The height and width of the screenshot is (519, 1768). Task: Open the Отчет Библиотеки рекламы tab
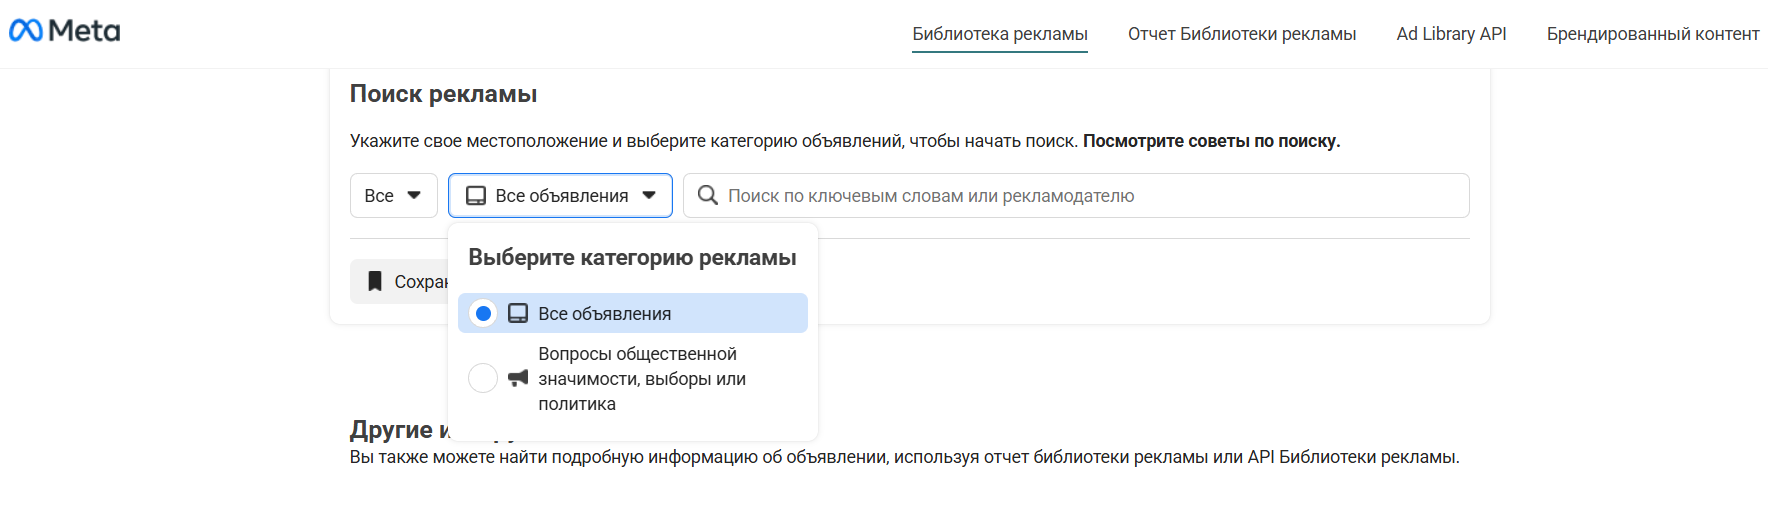click(1242, 34)
